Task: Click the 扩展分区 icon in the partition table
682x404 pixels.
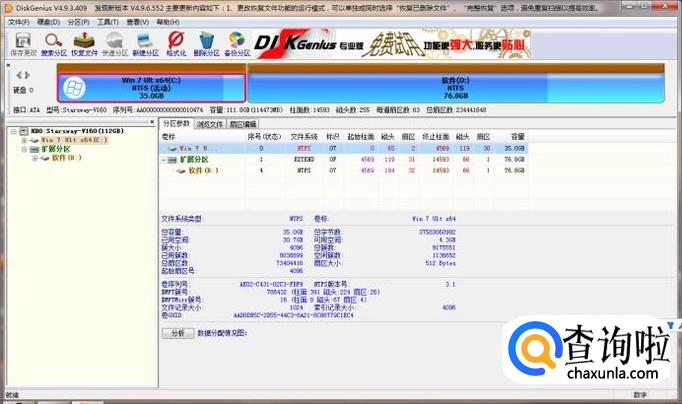Action: point(173,160)
